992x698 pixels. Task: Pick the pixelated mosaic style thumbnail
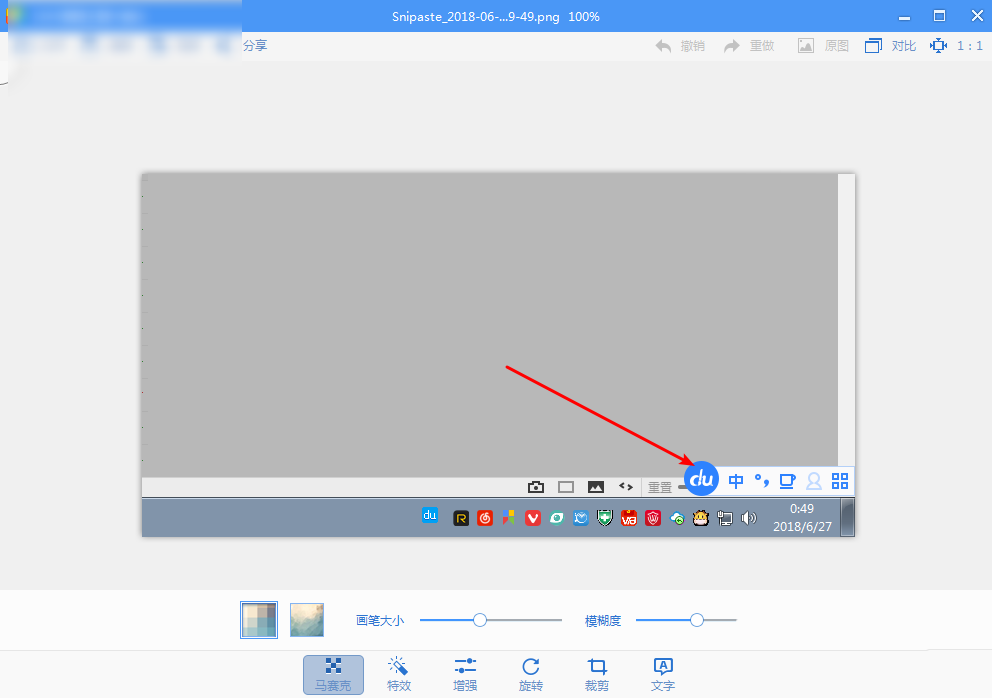259,620
